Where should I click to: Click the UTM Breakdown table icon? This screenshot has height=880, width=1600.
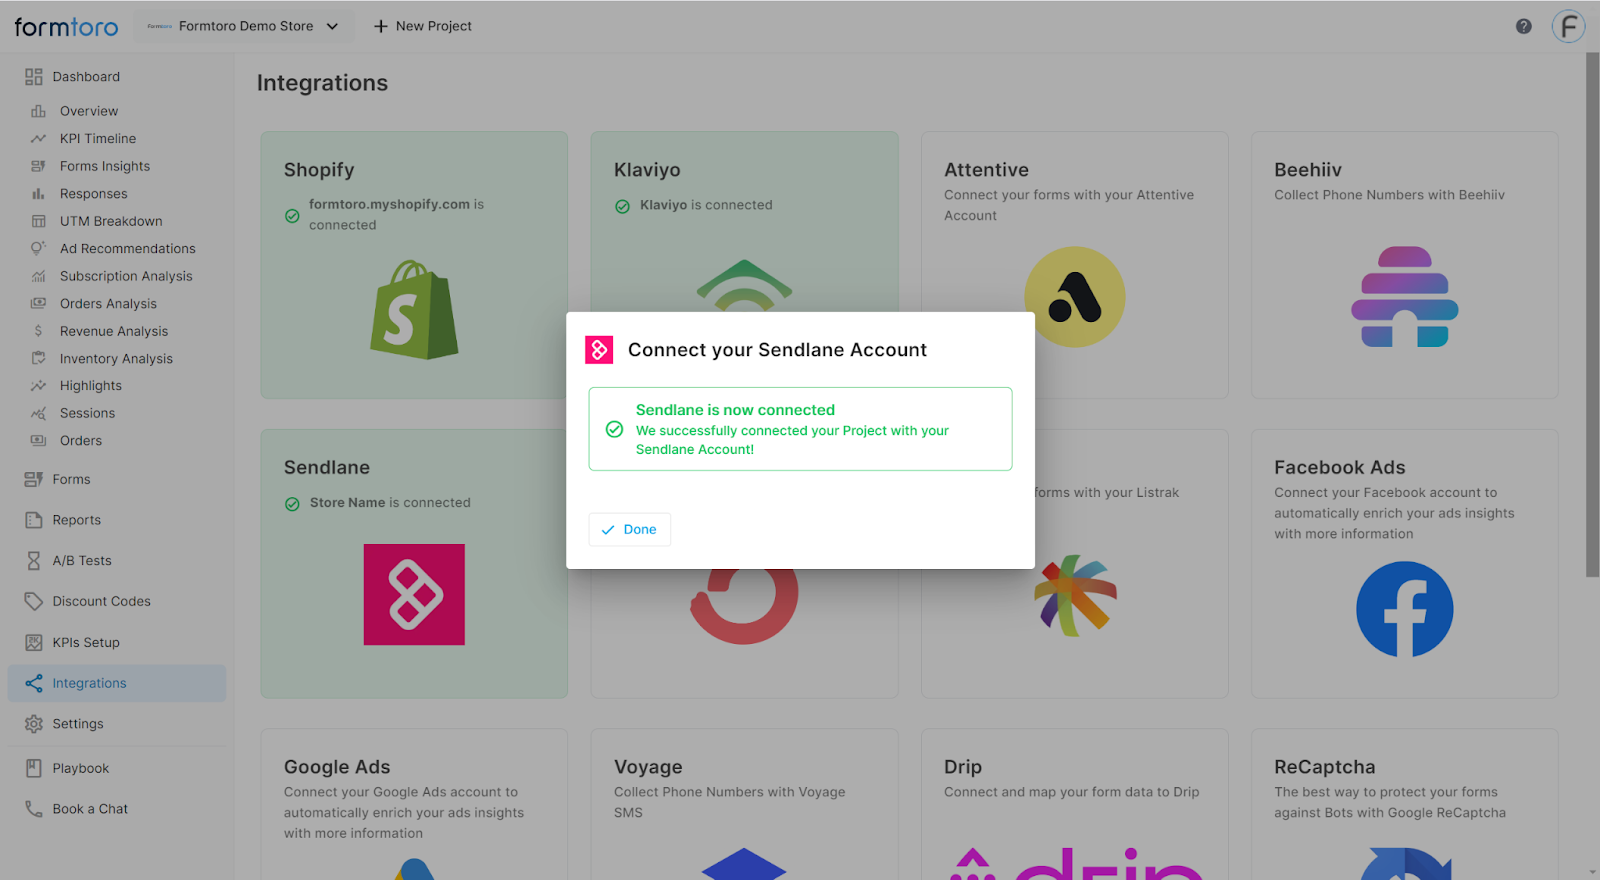(x=38, y=221)
